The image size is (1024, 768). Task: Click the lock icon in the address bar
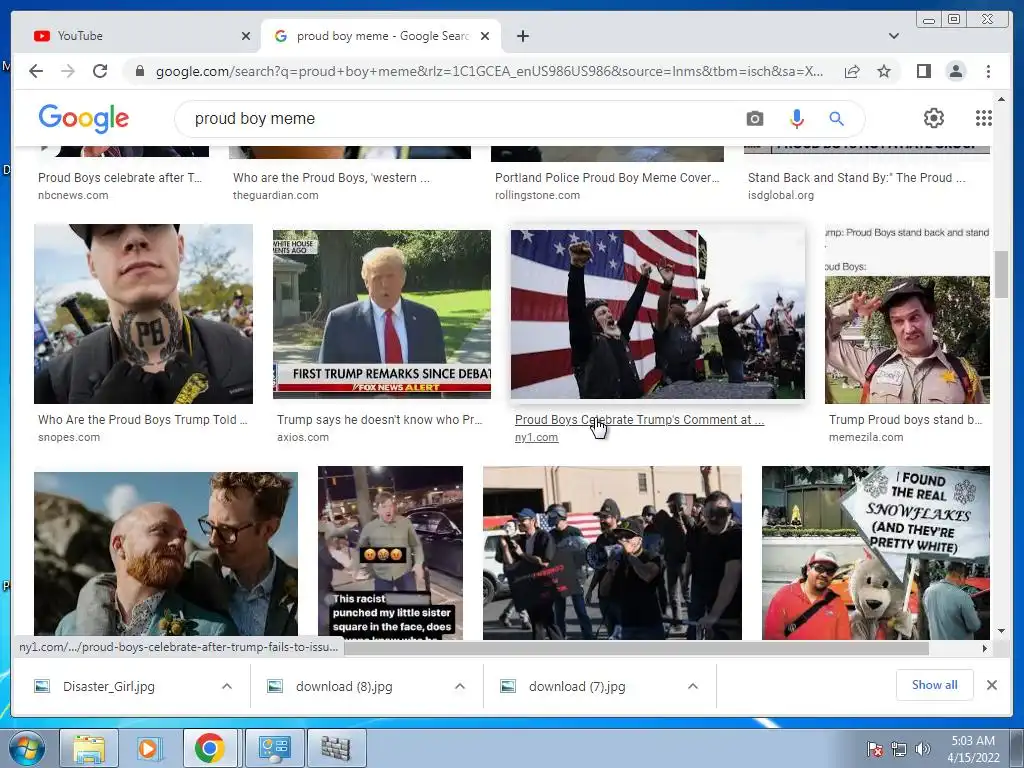[x=139, y=71]
